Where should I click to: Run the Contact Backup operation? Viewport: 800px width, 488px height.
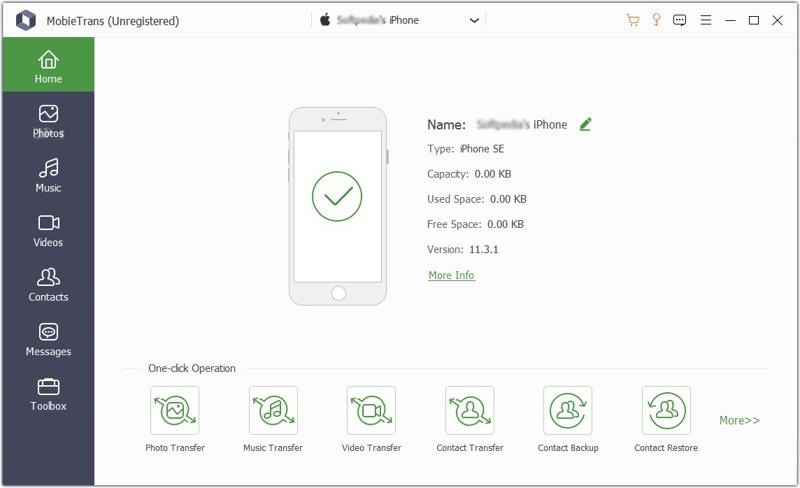point(568,410)
